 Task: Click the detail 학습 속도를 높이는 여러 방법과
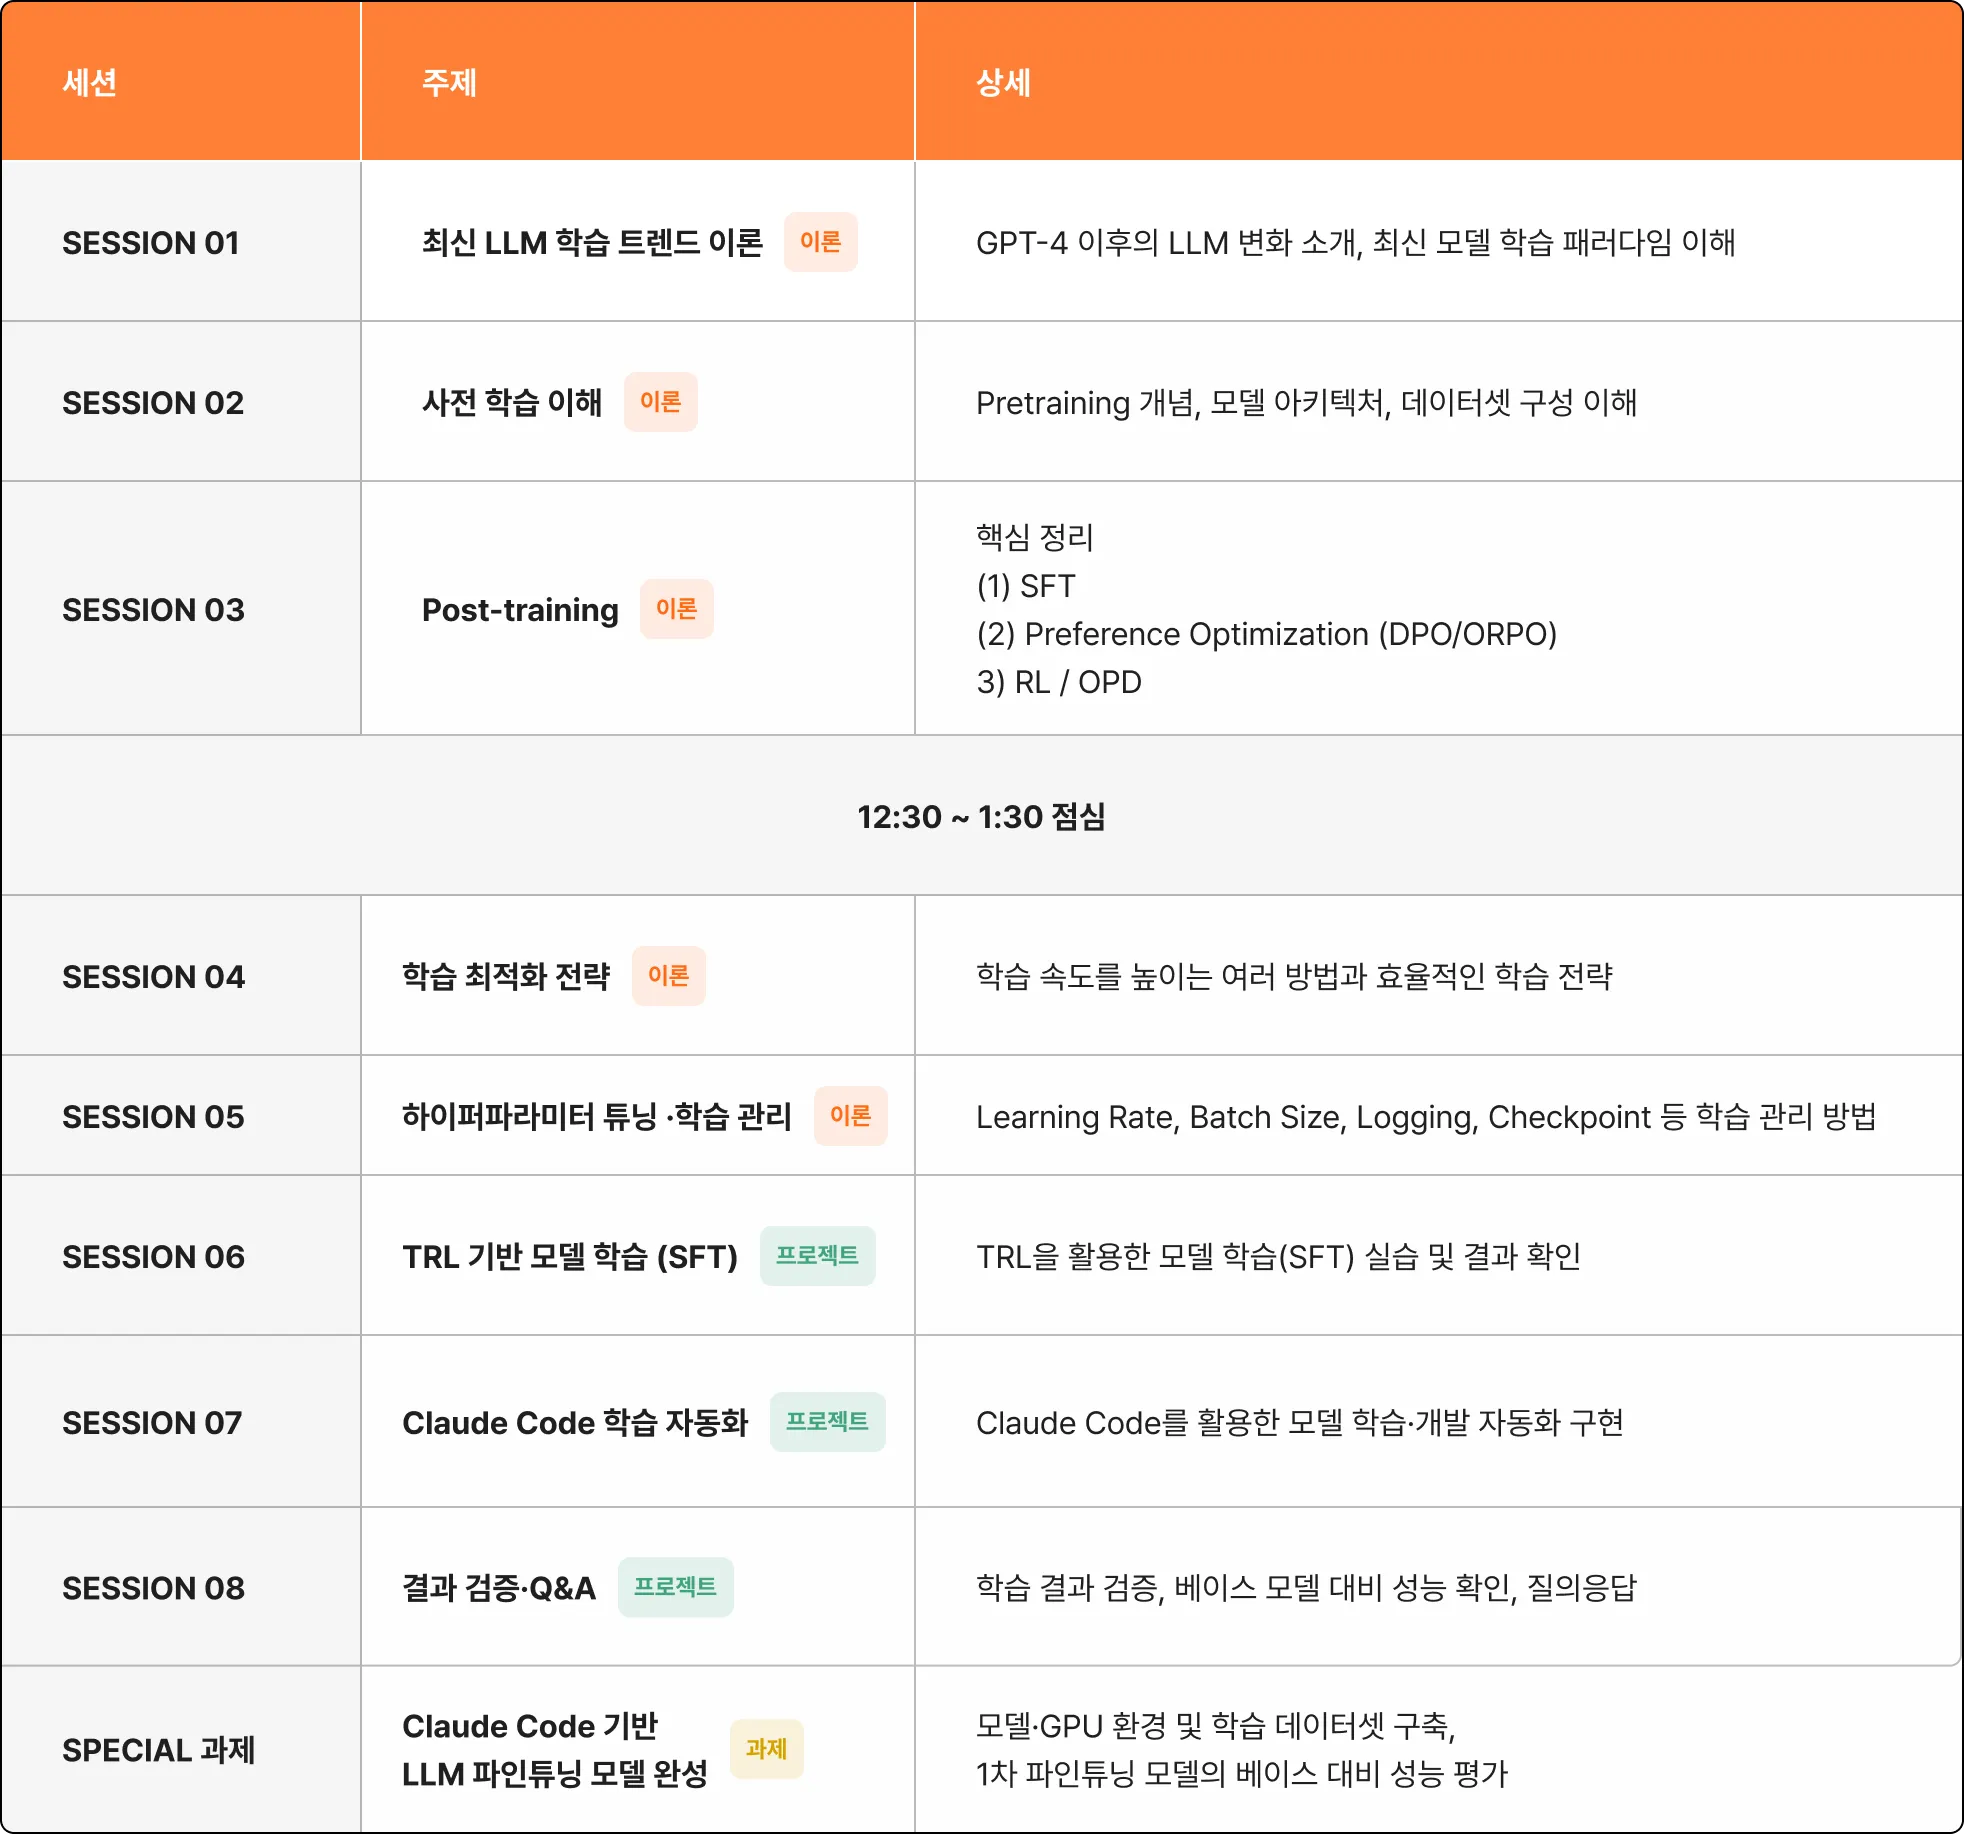(1295, 977)
